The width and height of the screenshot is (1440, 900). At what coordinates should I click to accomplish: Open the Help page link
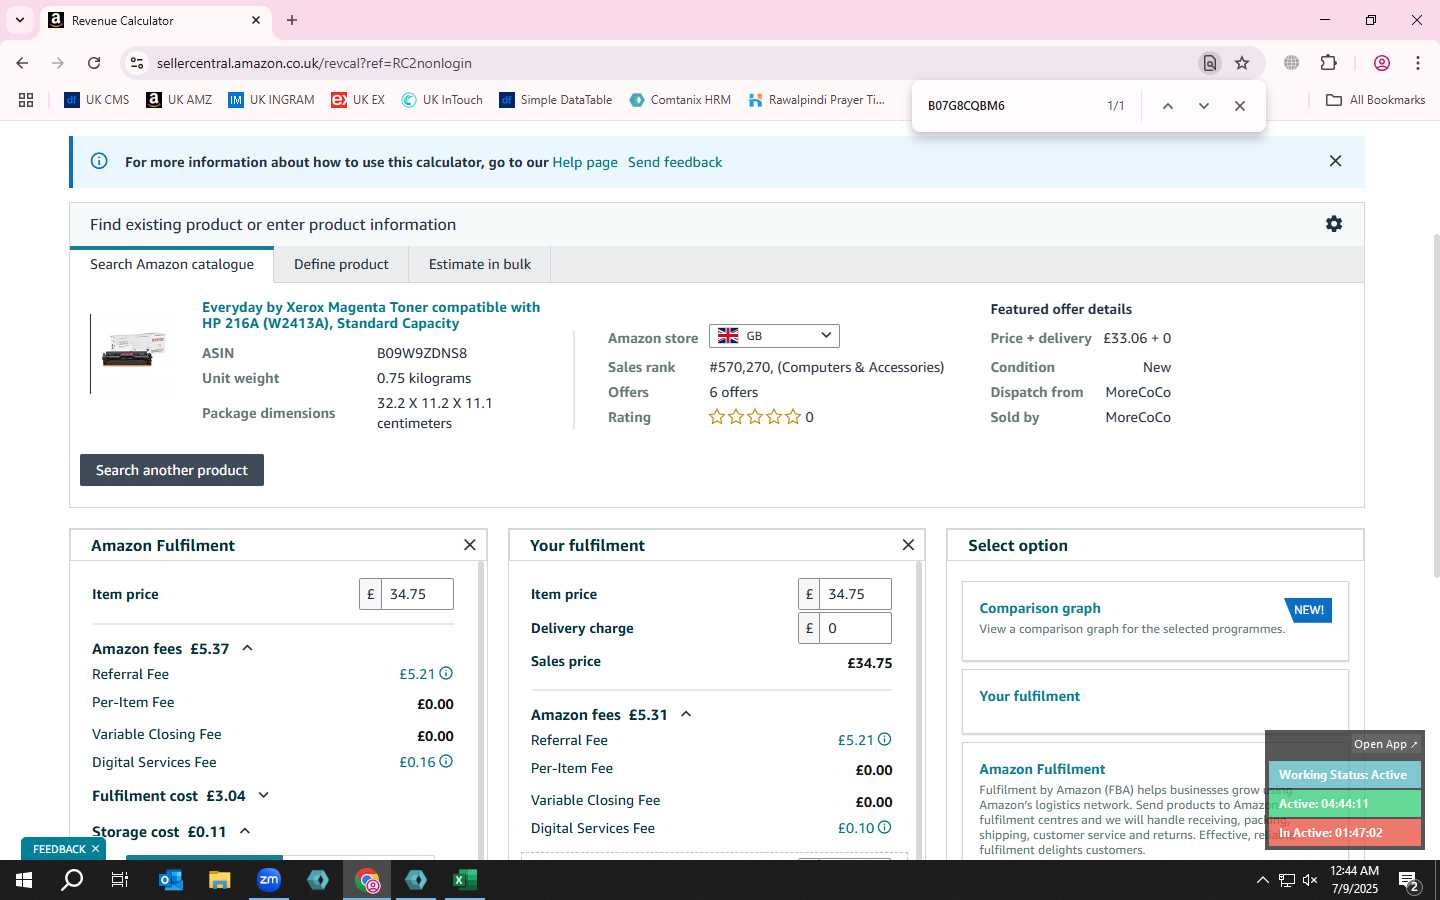pos(585,162)
